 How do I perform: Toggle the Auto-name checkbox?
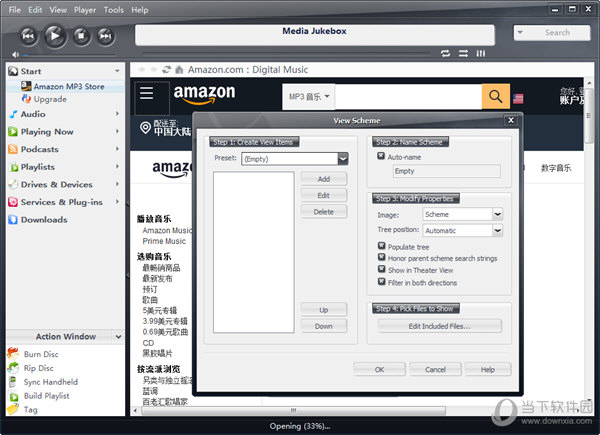[381, 156]
